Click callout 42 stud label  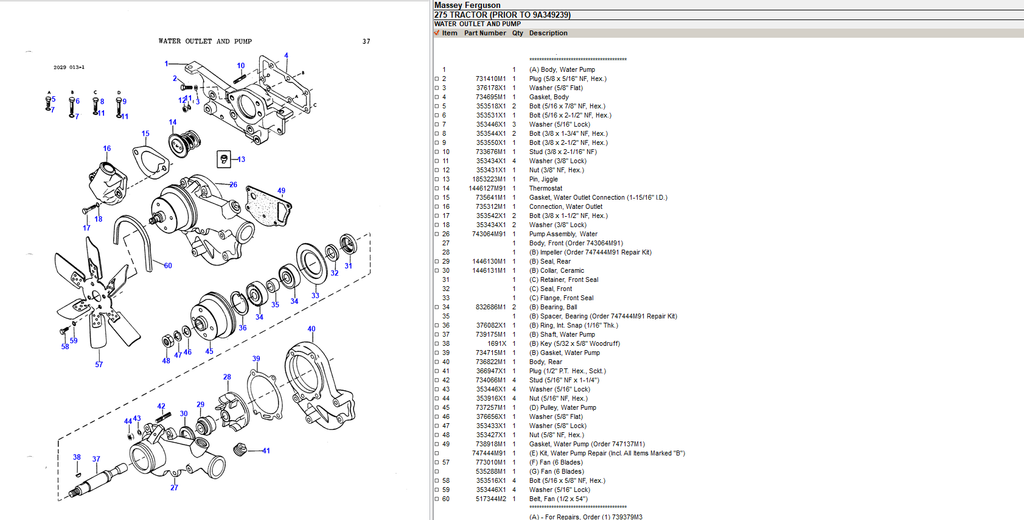click(161, 406)
